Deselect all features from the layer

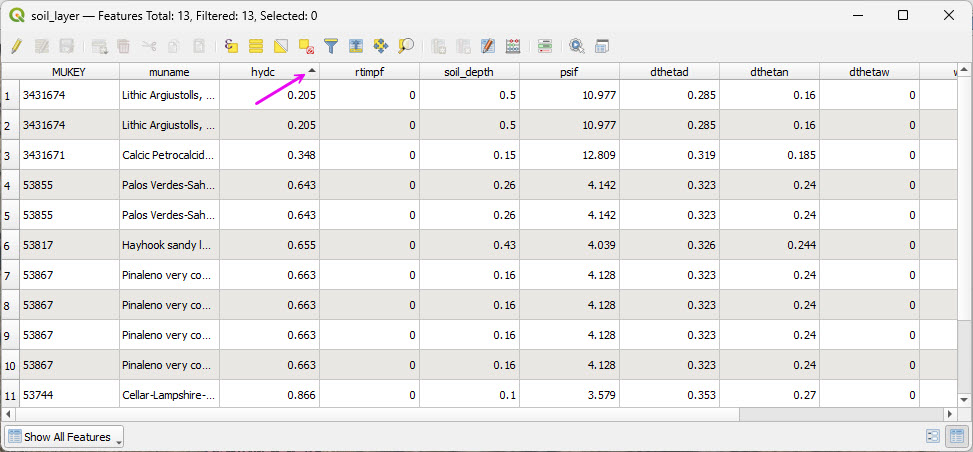(x=306, y=46)
